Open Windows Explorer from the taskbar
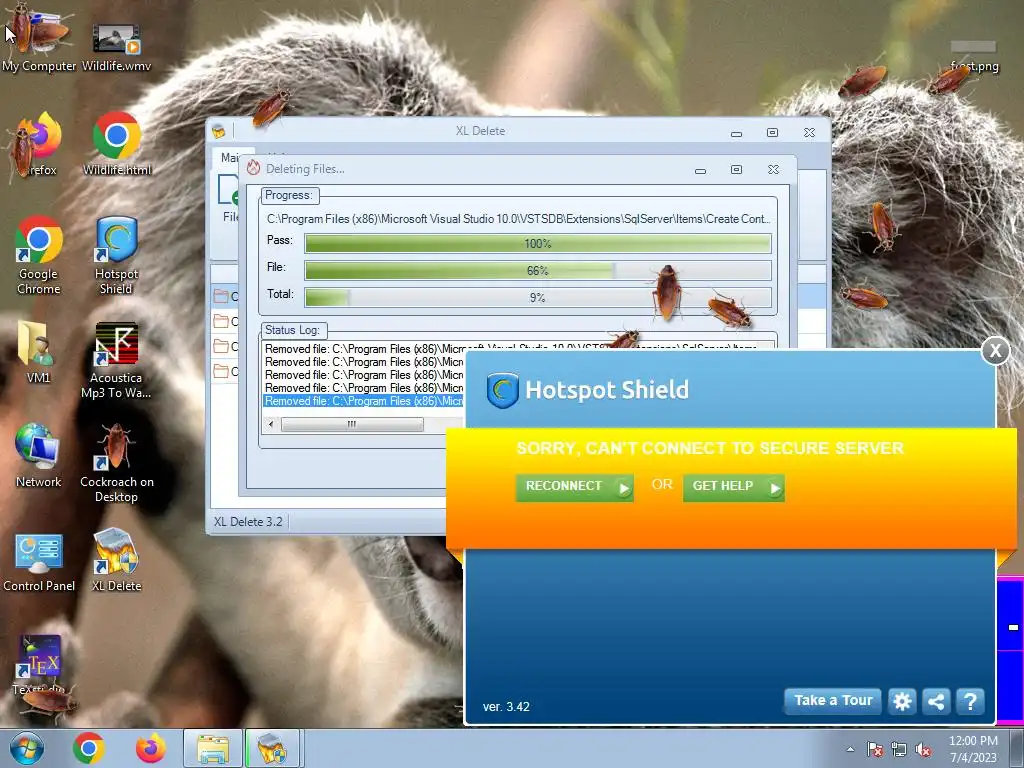Image resolution: width=1024 pixels, height=768 pixels. (213, 748)
